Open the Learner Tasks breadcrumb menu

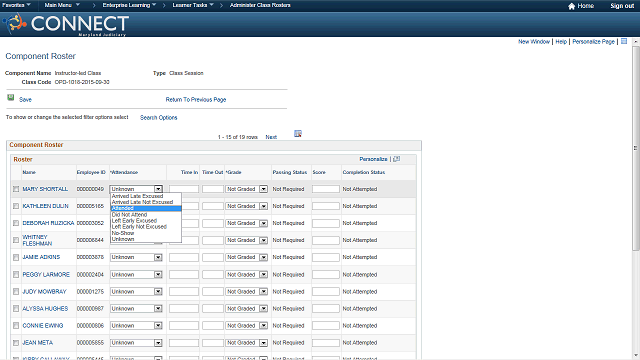pos(193,5)
